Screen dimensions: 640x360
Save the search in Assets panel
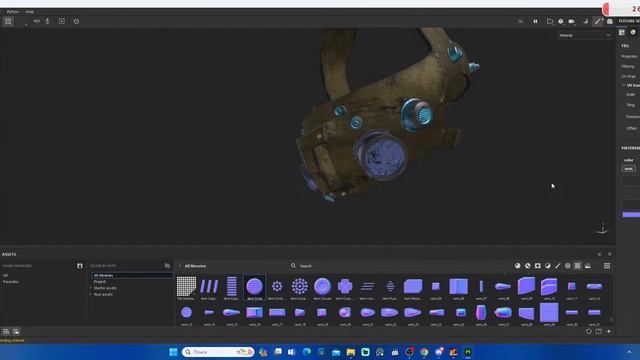coord(80,266)
